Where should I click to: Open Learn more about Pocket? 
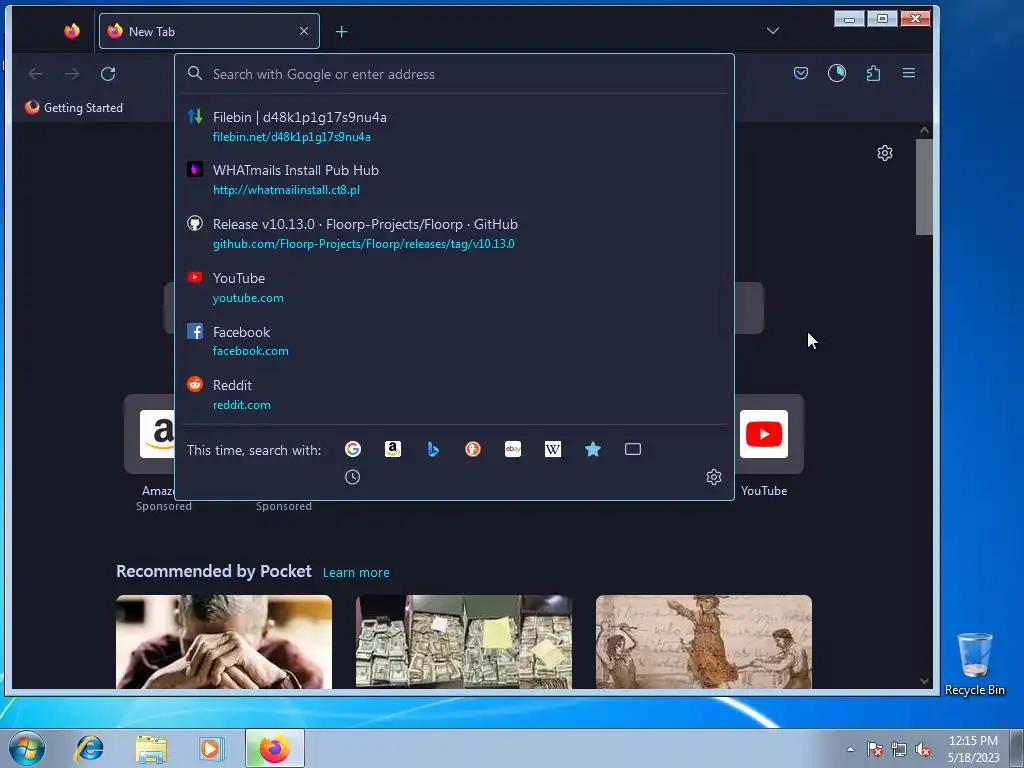click(x=356, y=573)
